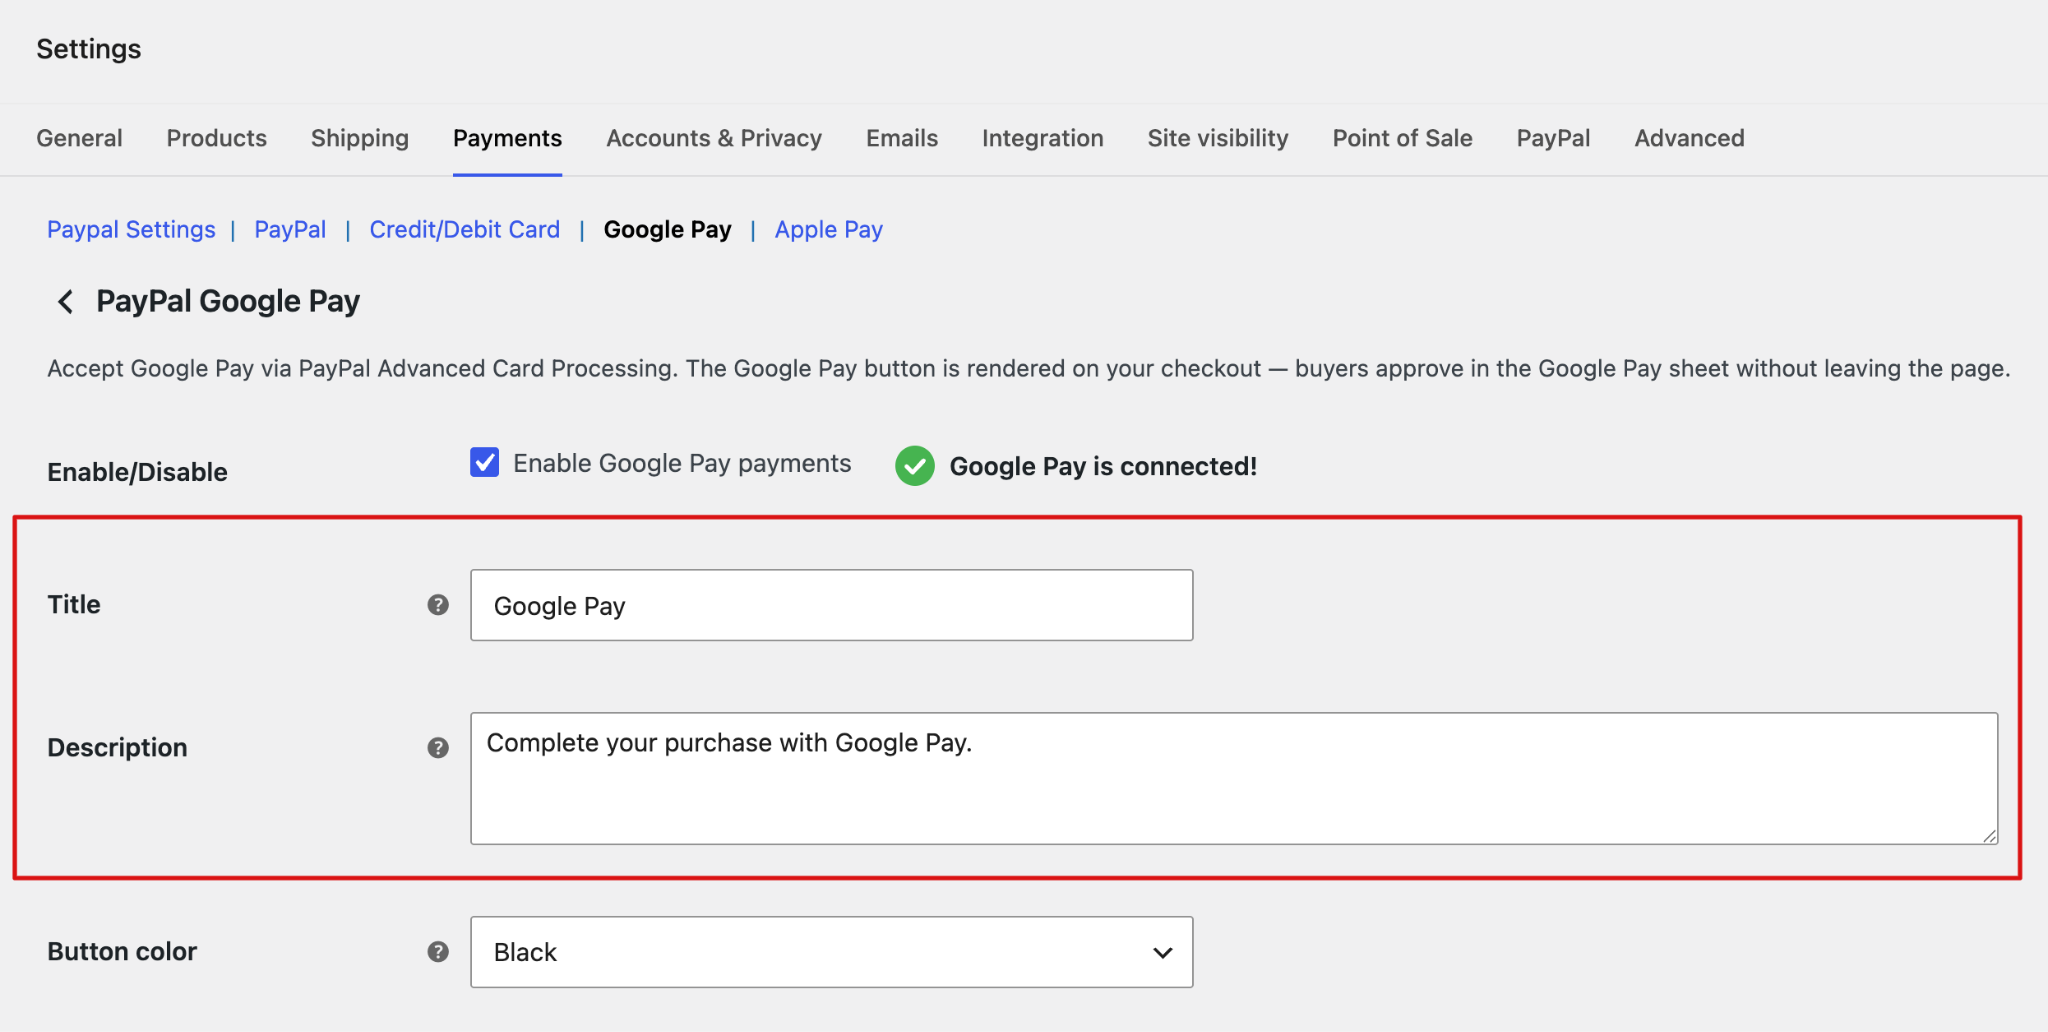
Task: Uncheck Enable Google Pay payments
Action: (x=485, y=462)
